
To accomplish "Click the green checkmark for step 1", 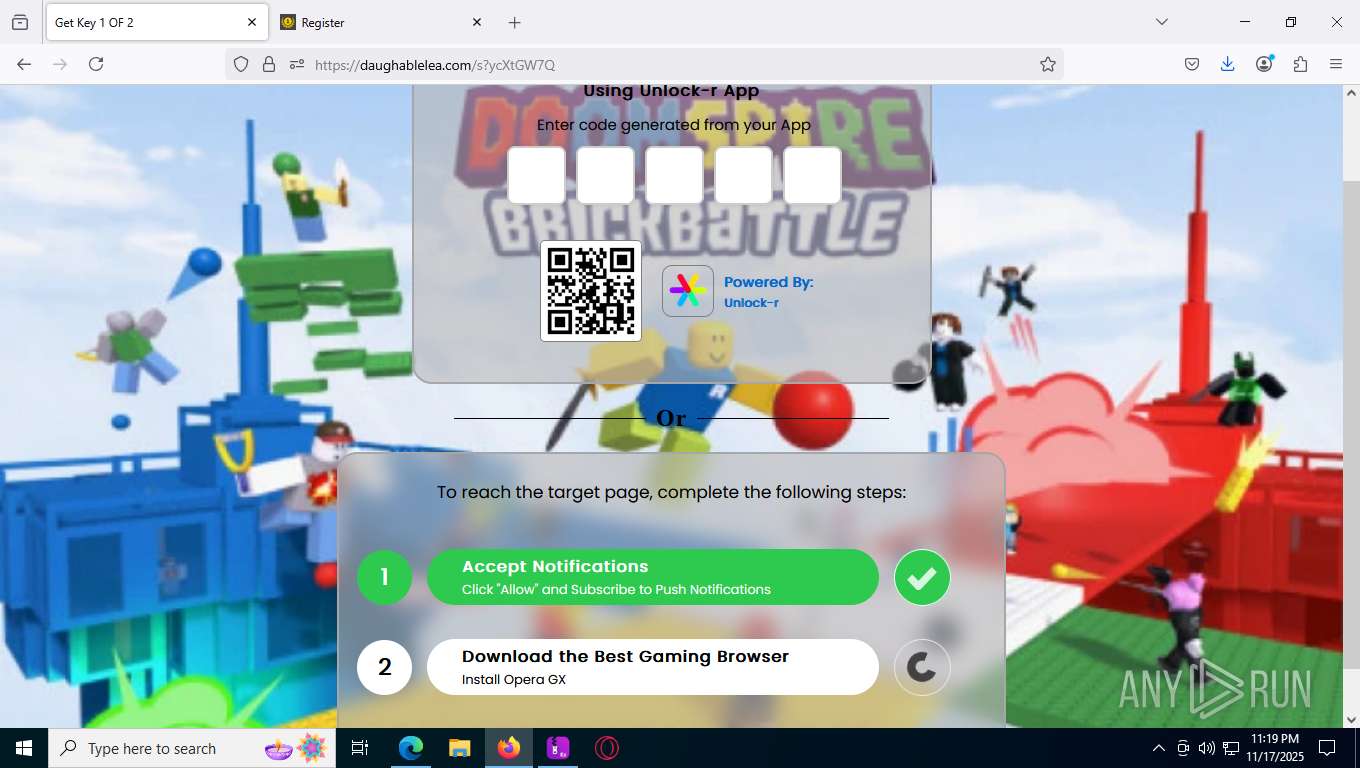I will [922, 577].
